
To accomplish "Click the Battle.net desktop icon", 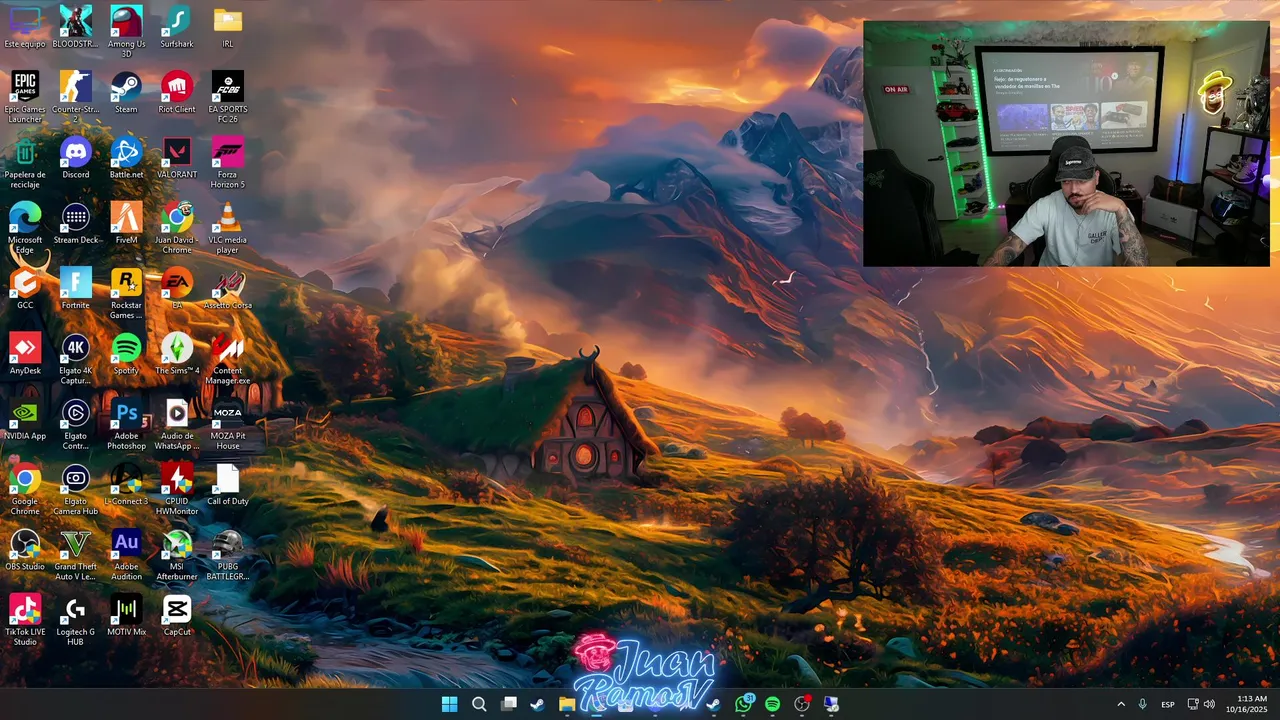I will tap(126, 158).
